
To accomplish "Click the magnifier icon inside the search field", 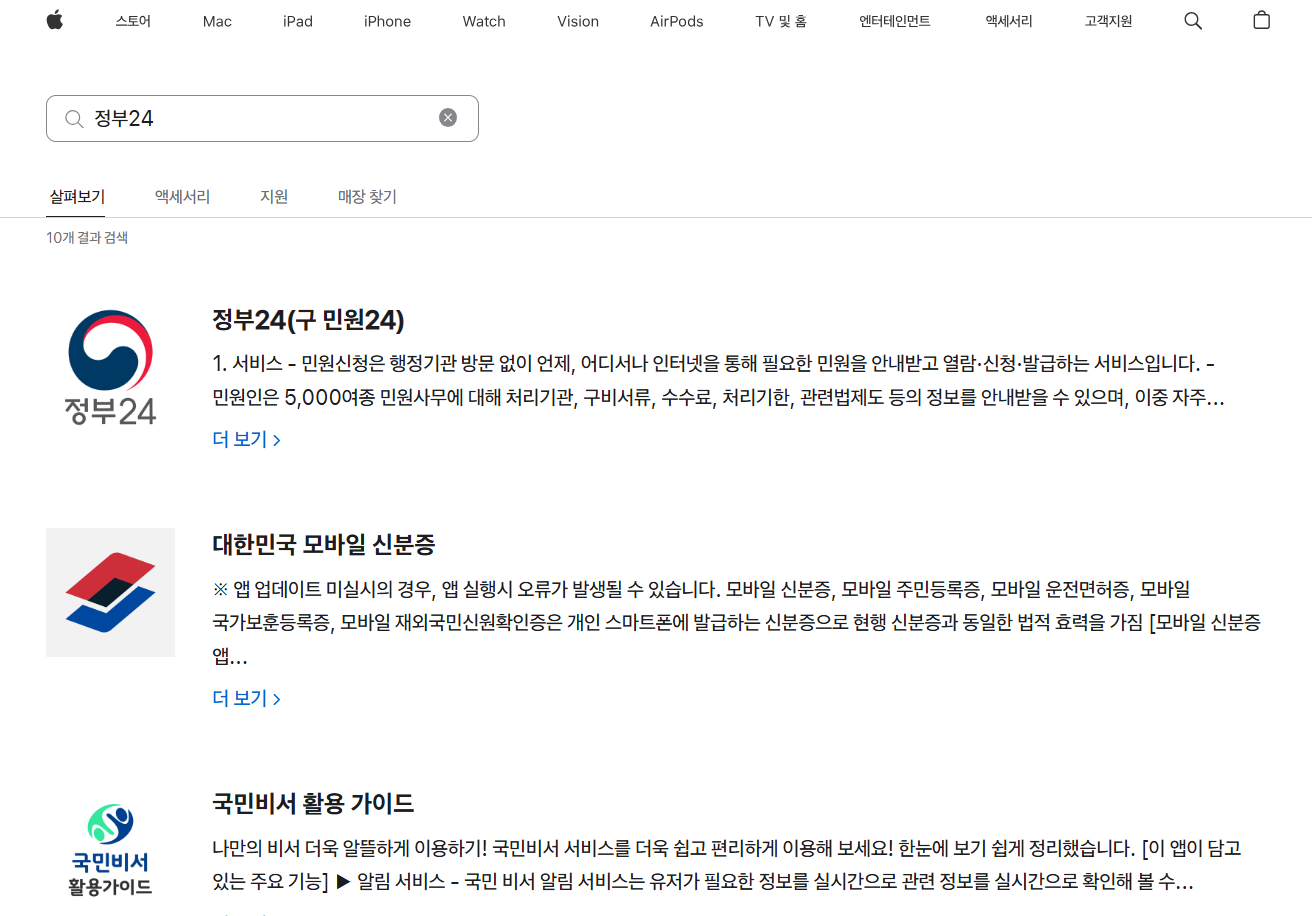I will point(74,117).
